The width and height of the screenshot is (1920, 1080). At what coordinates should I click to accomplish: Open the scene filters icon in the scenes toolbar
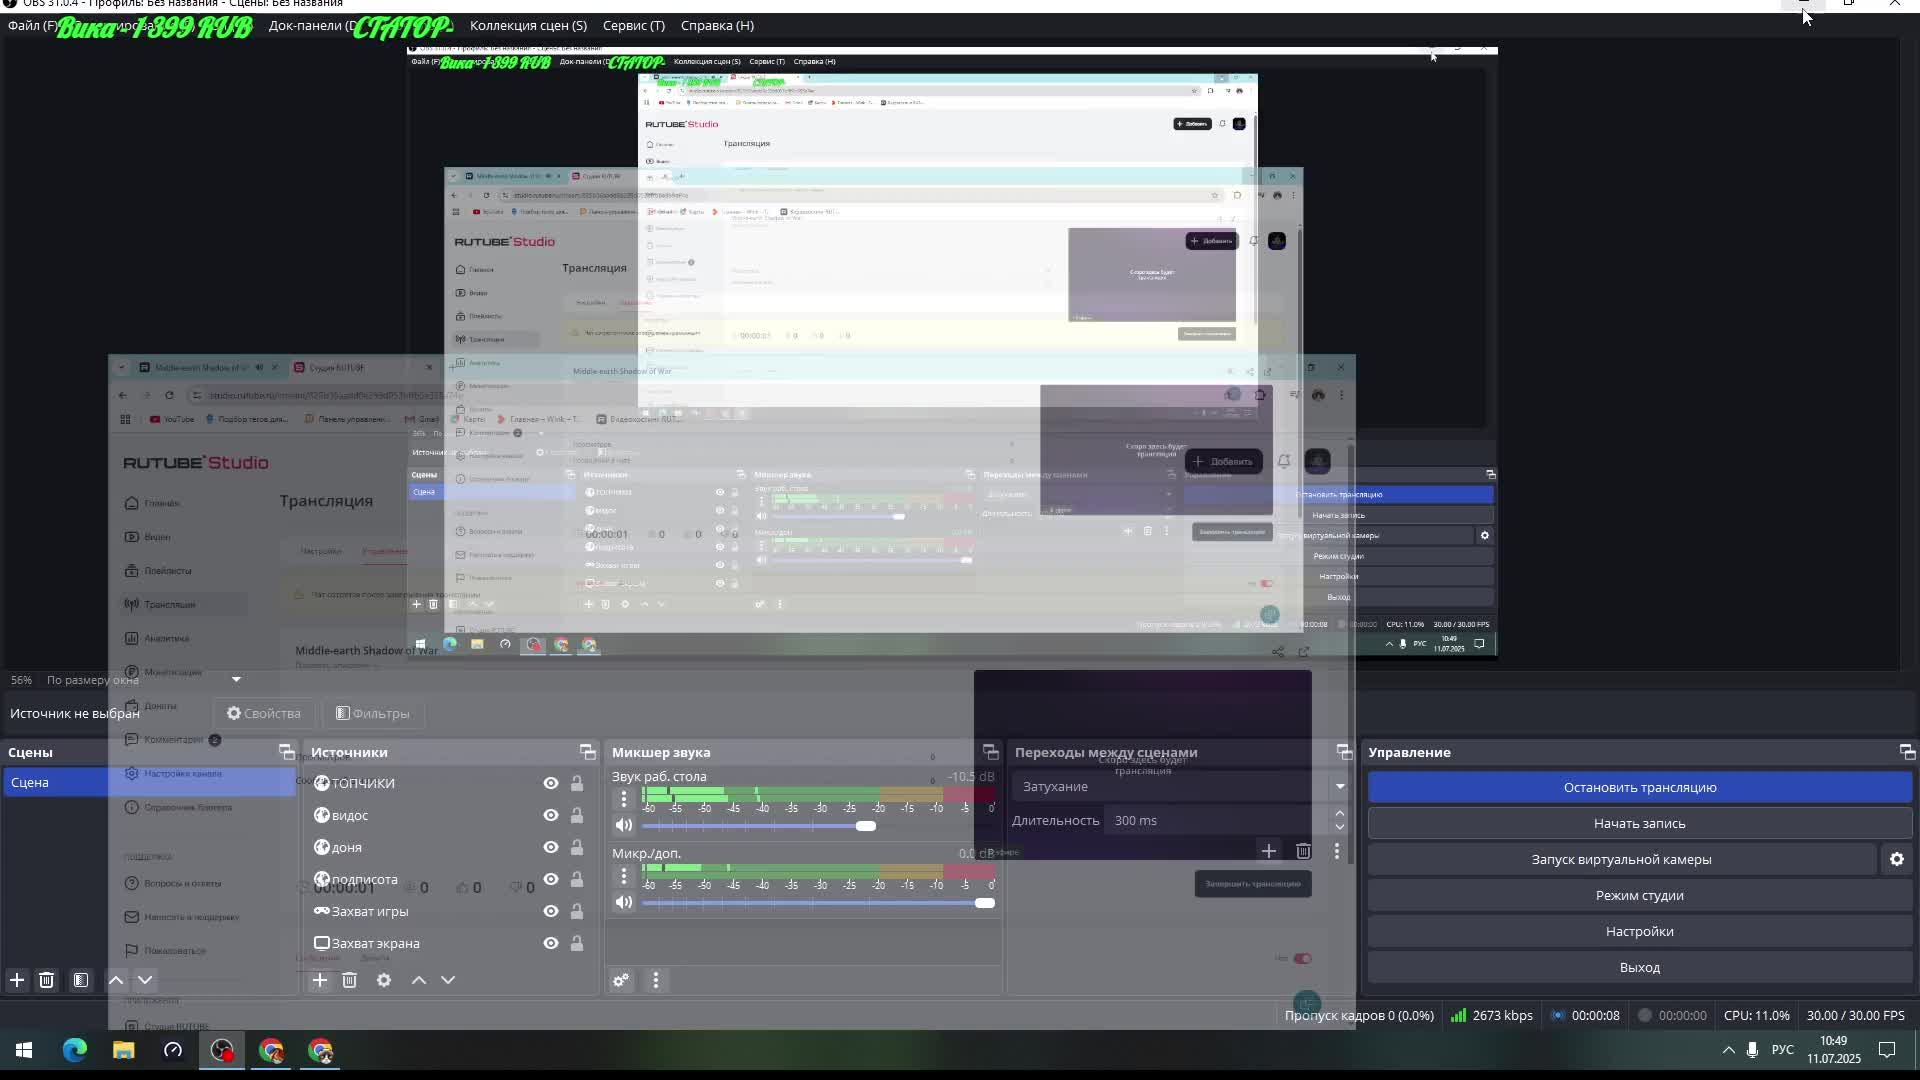point(81,980)
